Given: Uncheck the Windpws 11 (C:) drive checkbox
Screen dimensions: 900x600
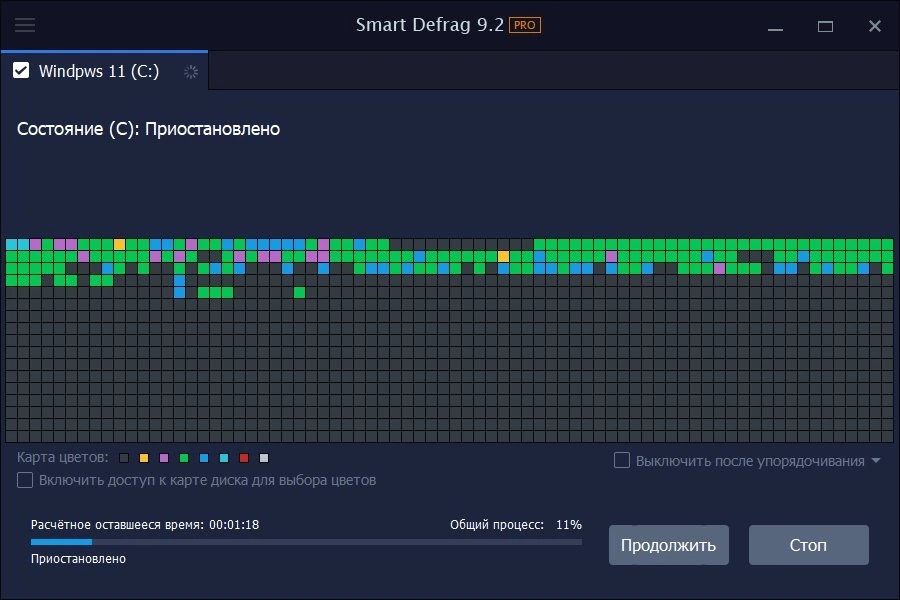Looking at the screenshot, I should pos(21,71).
